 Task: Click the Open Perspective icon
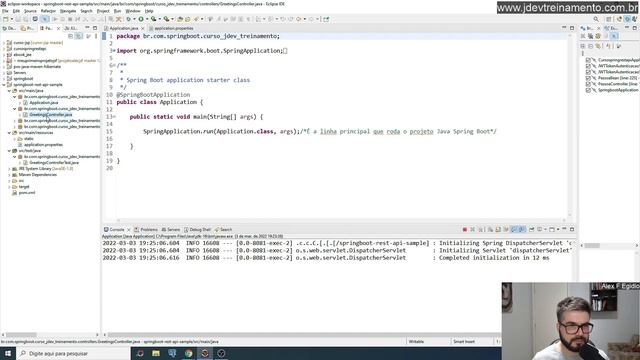tap(609, 19)
